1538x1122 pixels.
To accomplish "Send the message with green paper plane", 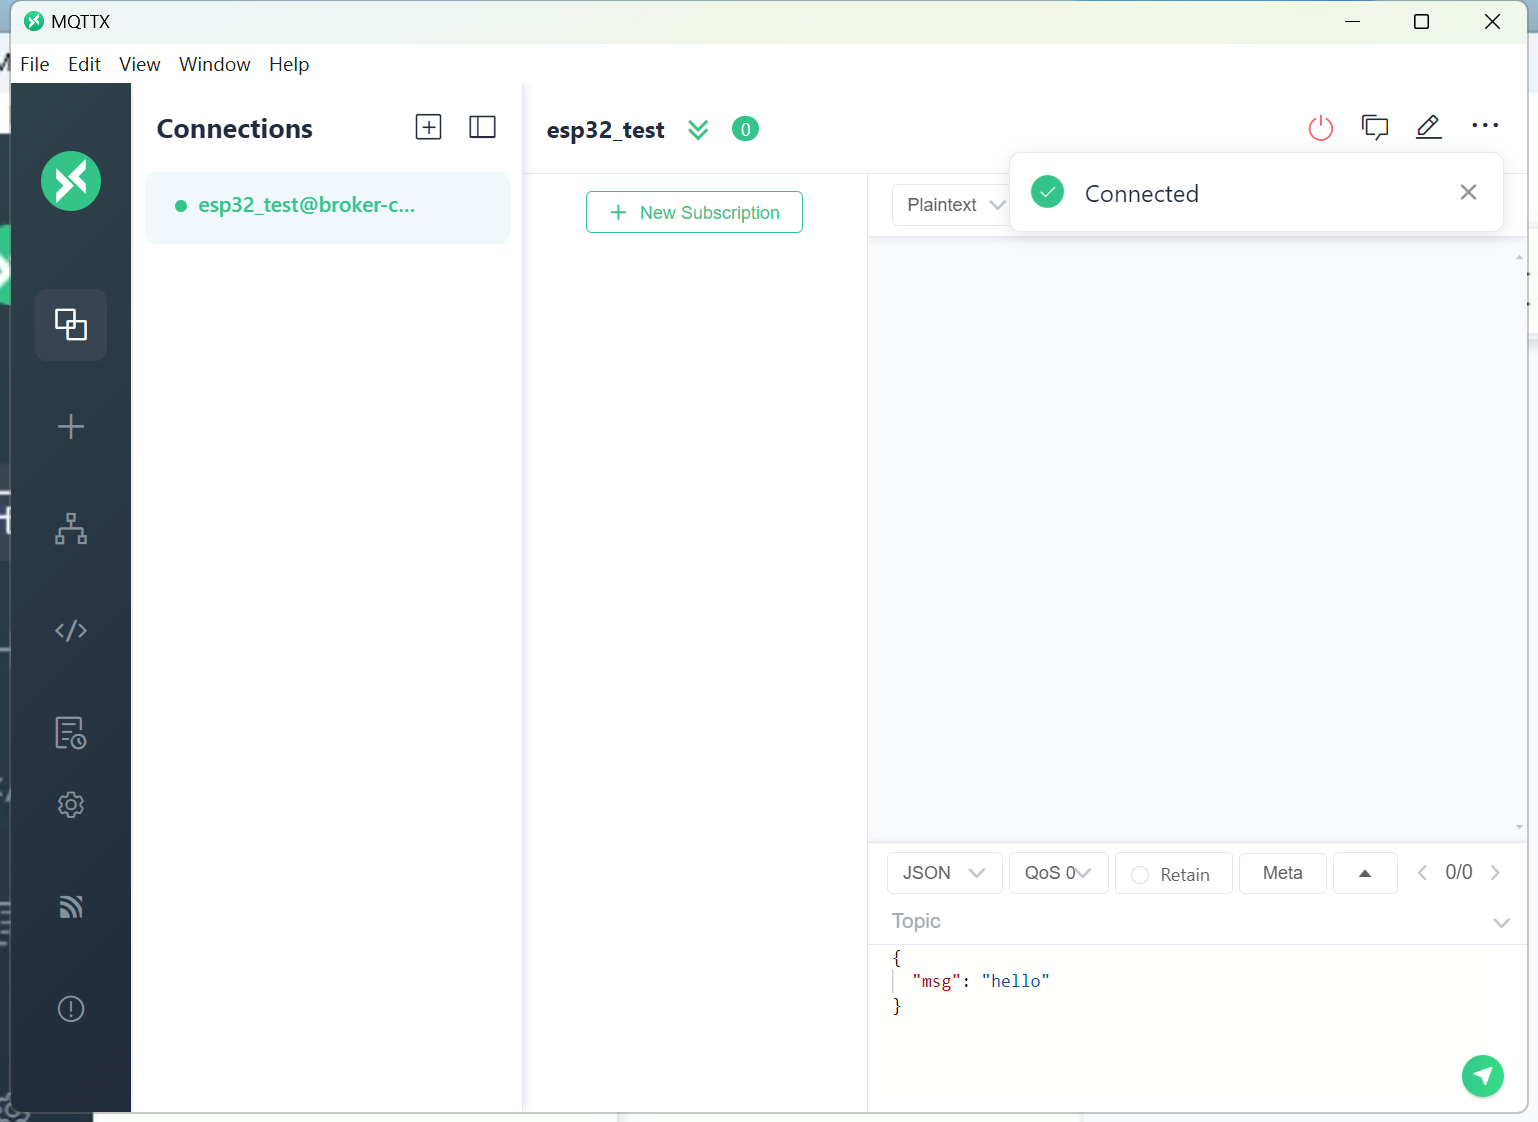I will click(1483, 1076).
